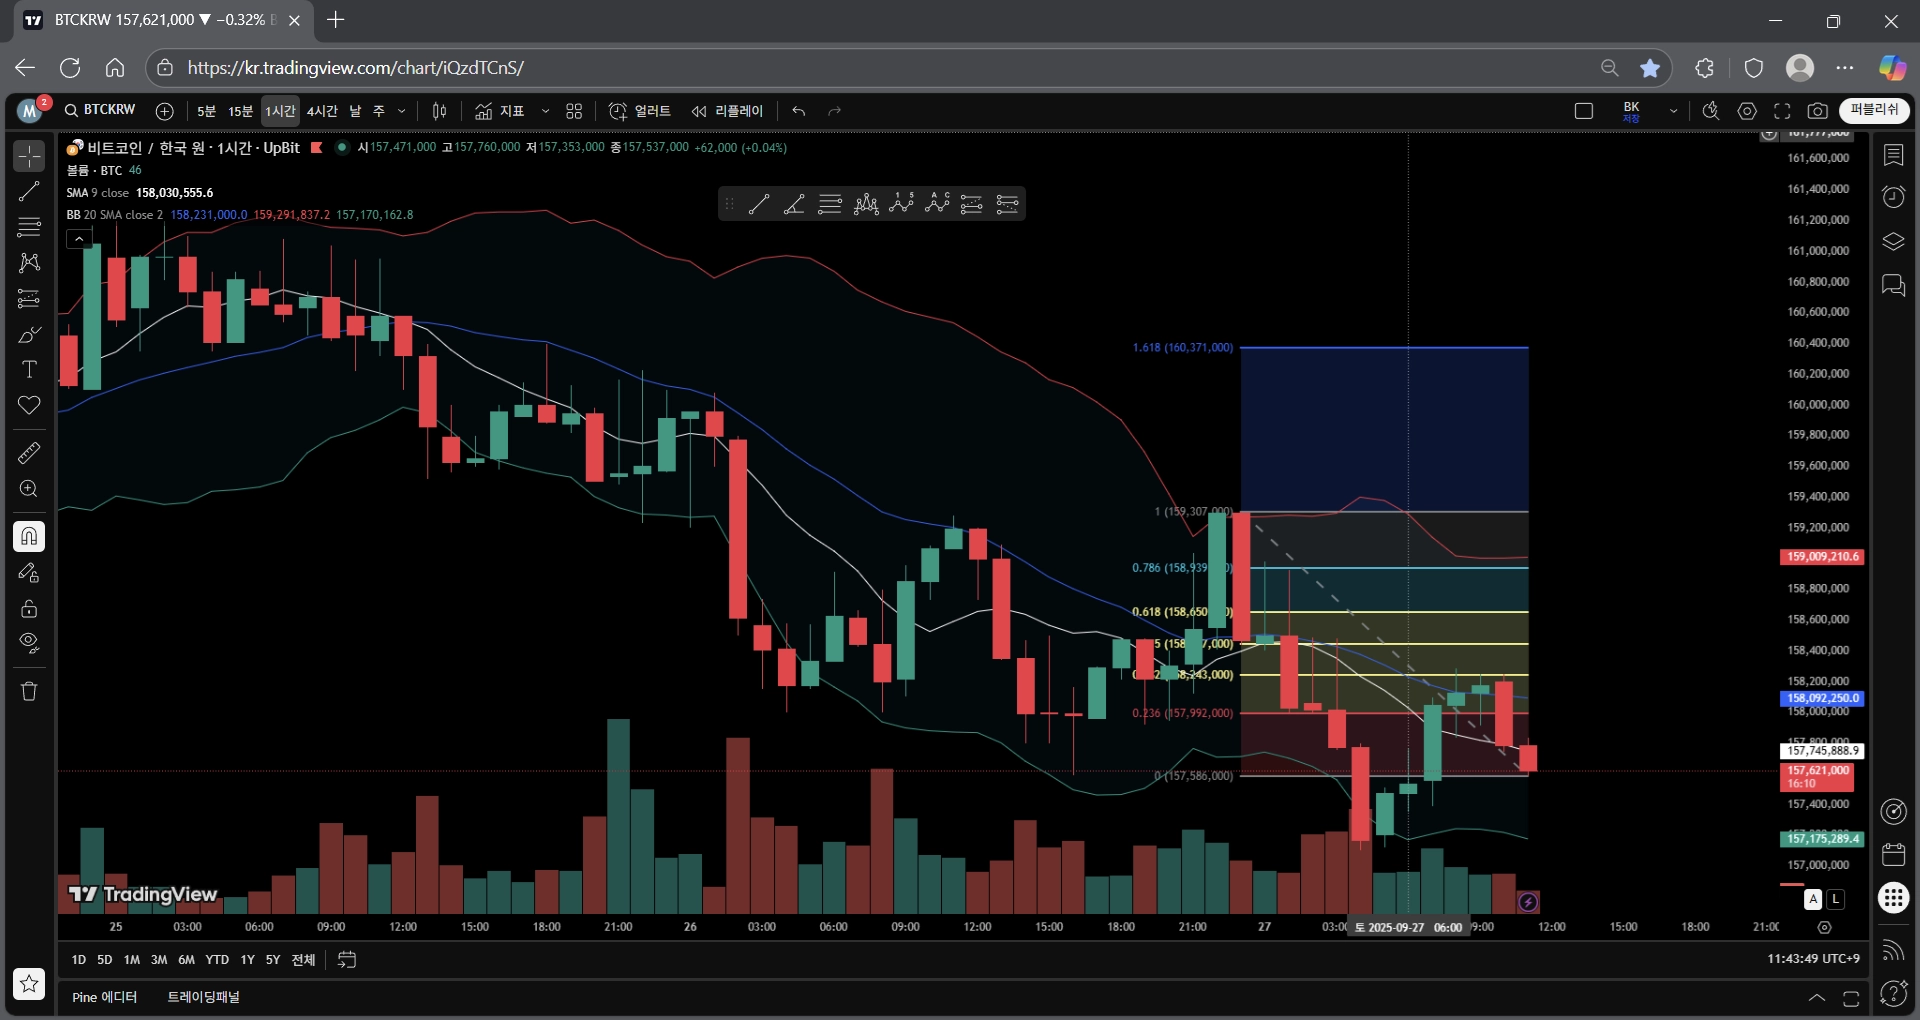Toggle lock all drawing tools
Image resolution: width=1920 pixels, height=1020 pixels.
29,609
